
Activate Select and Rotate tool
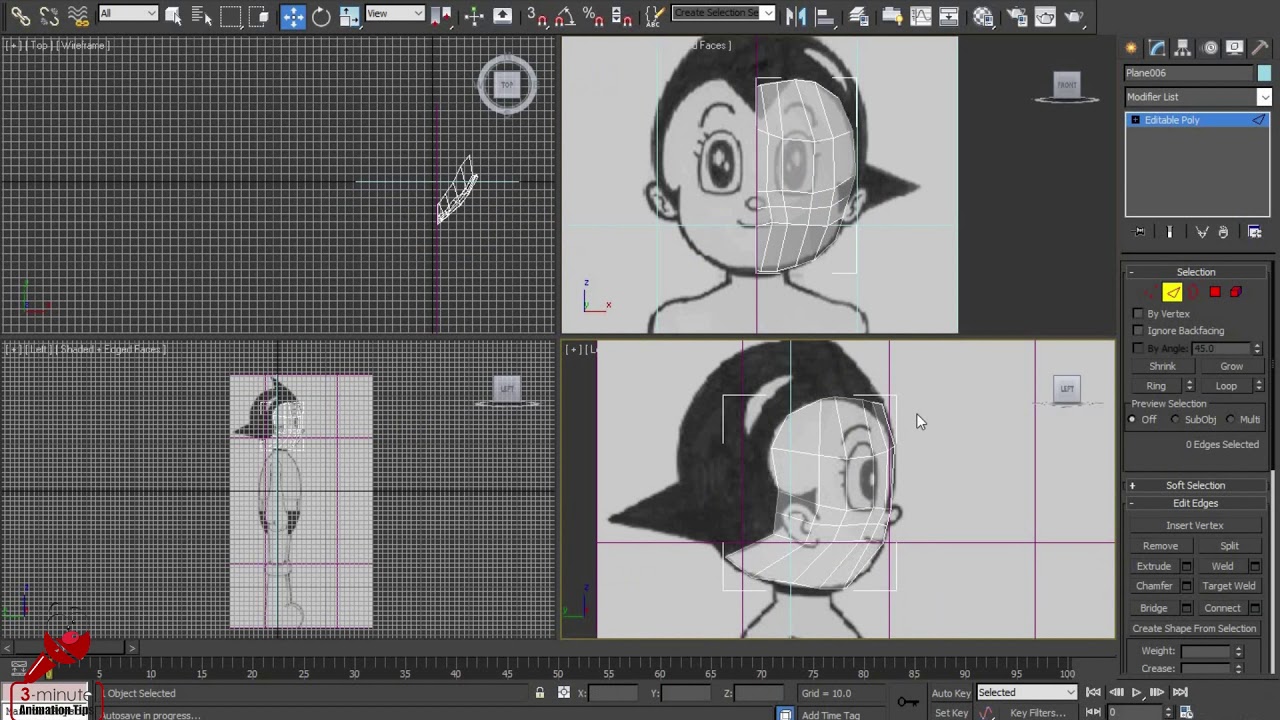(321, 16)
